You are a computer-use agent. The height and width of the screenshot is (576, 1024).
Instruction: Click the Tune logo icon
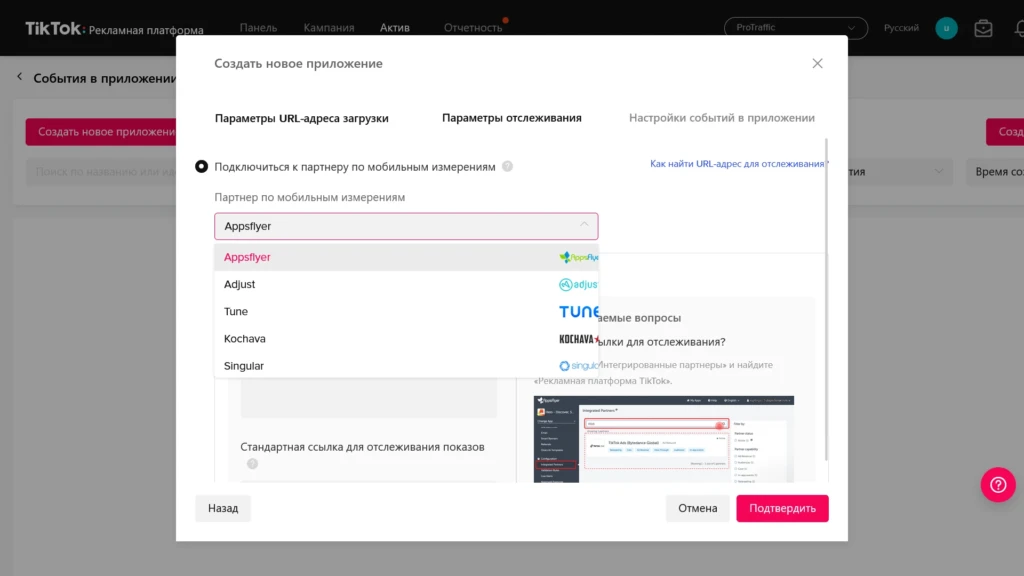click(579, 312)
